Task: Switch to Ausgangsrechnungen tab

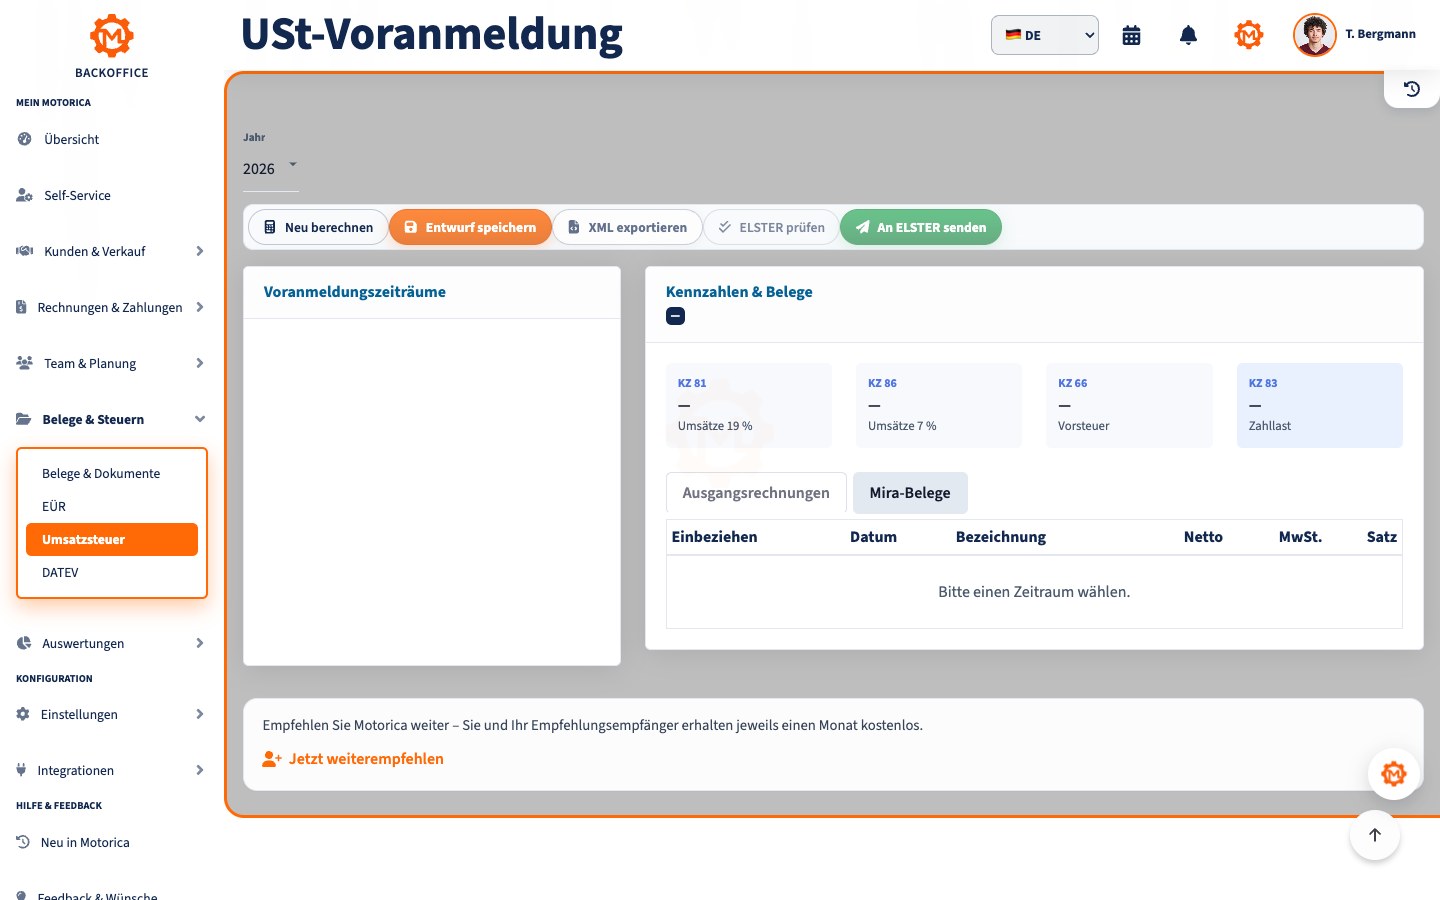Action: tap(756, 493)
